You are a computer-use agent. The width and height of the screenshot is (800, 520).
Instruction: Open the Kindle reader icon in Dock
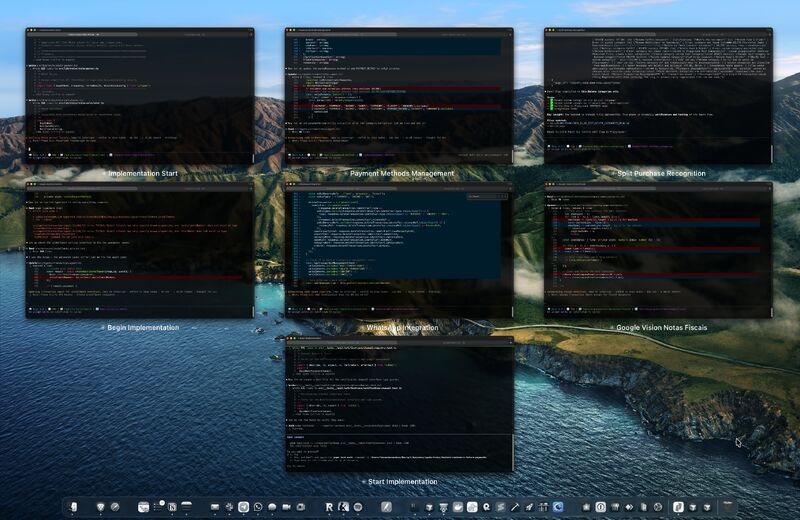click(343, 507)
